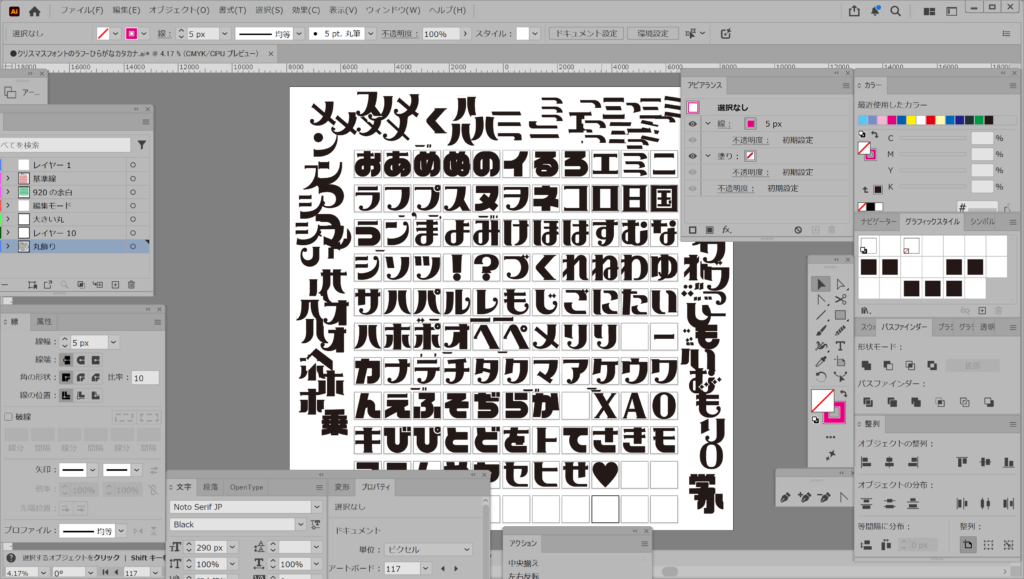
Task: Switch to the ナビゲーター tab
Action: point(877,221)
